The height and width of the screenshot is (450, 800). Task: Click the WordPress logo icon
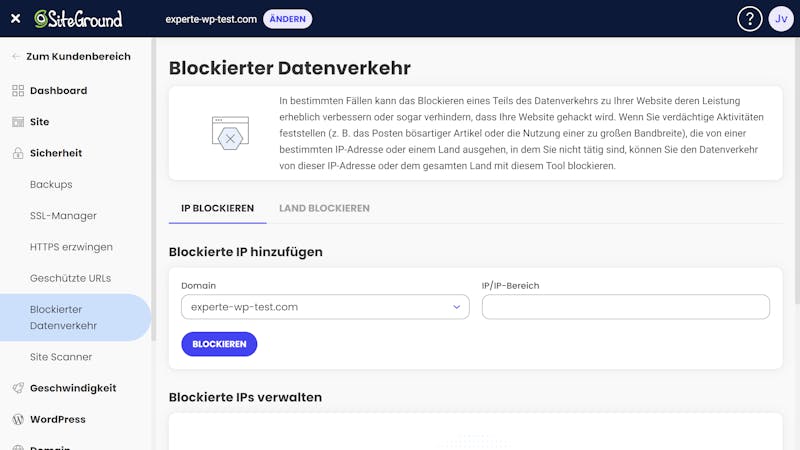pos(17,419)
